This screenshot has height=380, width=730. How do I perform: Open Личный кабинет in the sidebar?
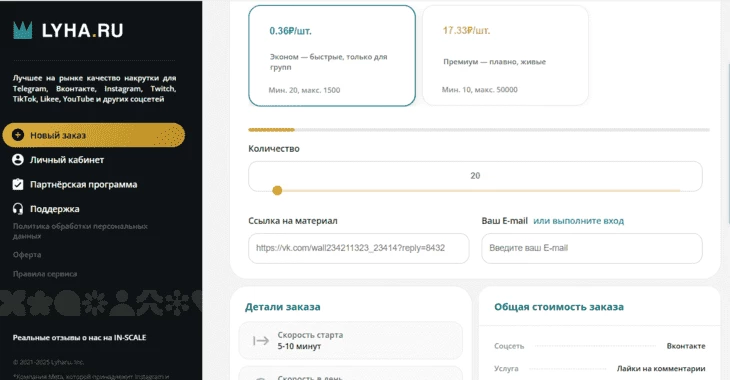coord(67,160)
